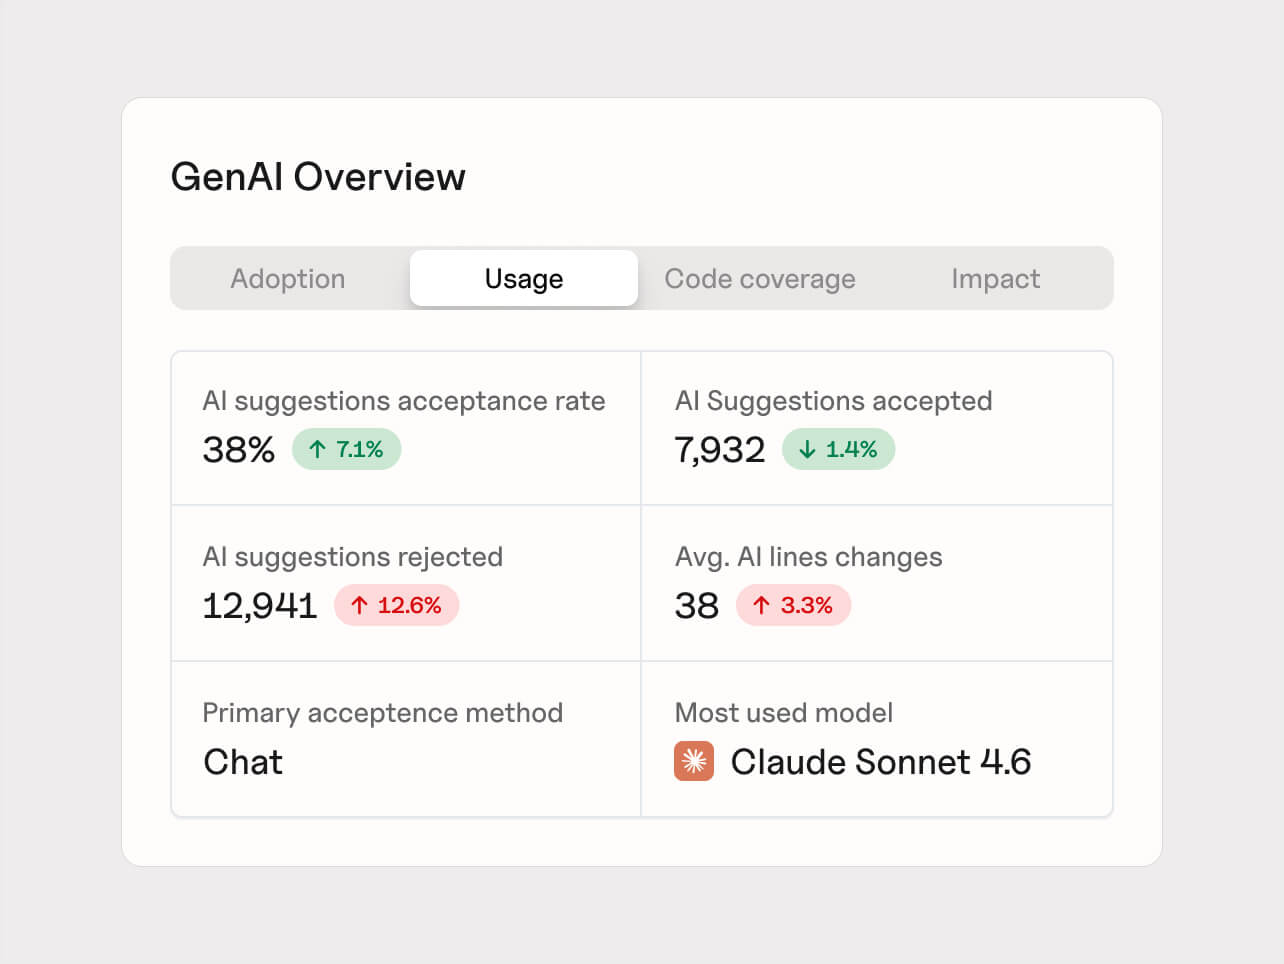
Task: Click the Chat acceptance method value
Action: click(243, 762)
